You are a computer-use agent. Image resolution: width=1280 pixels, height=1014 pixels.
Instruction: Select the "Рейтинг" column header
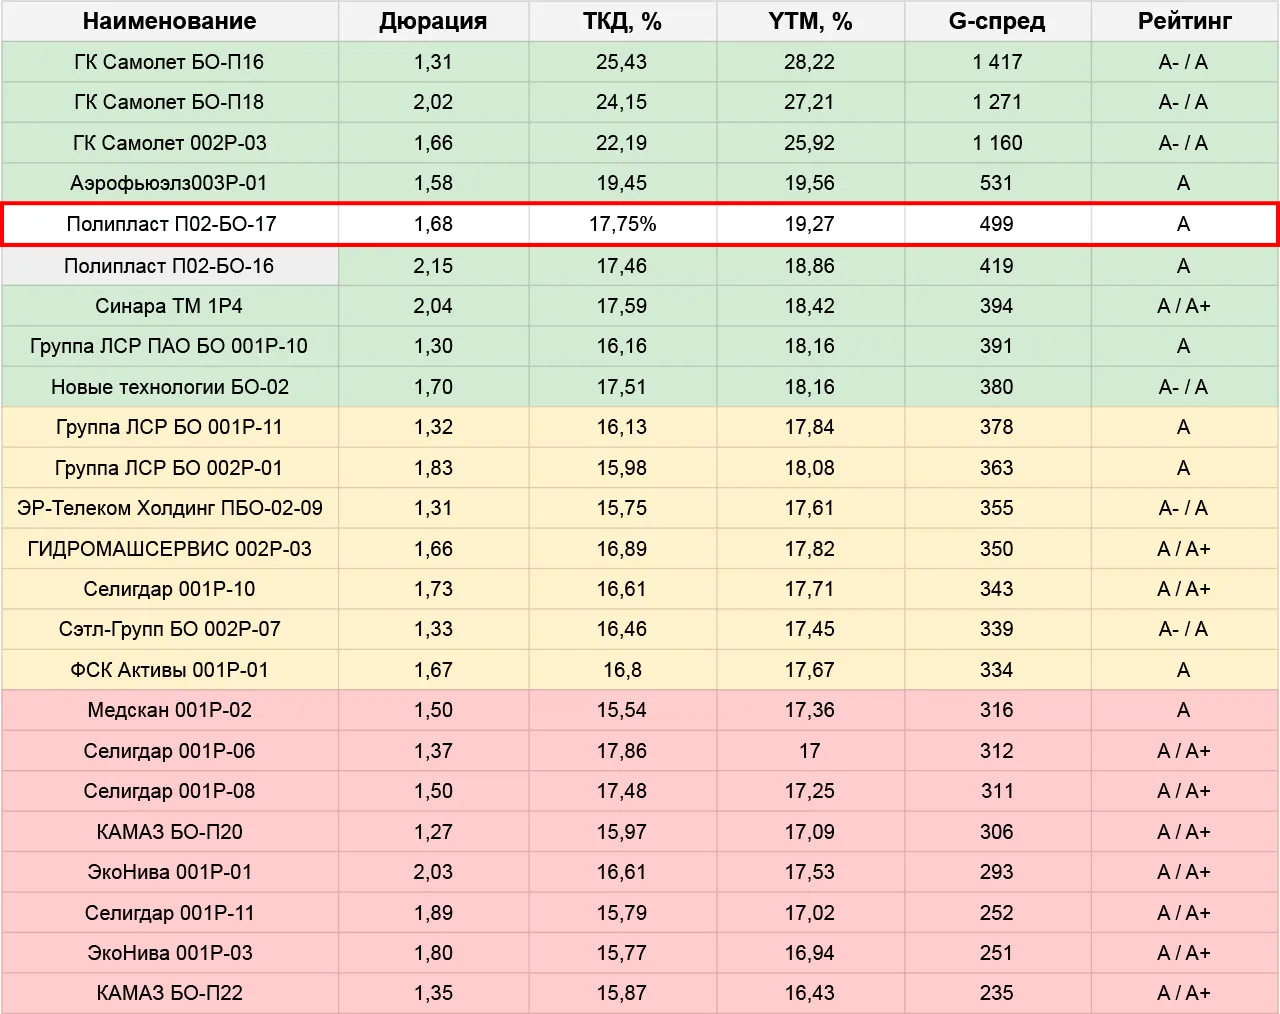point(1184,21)
